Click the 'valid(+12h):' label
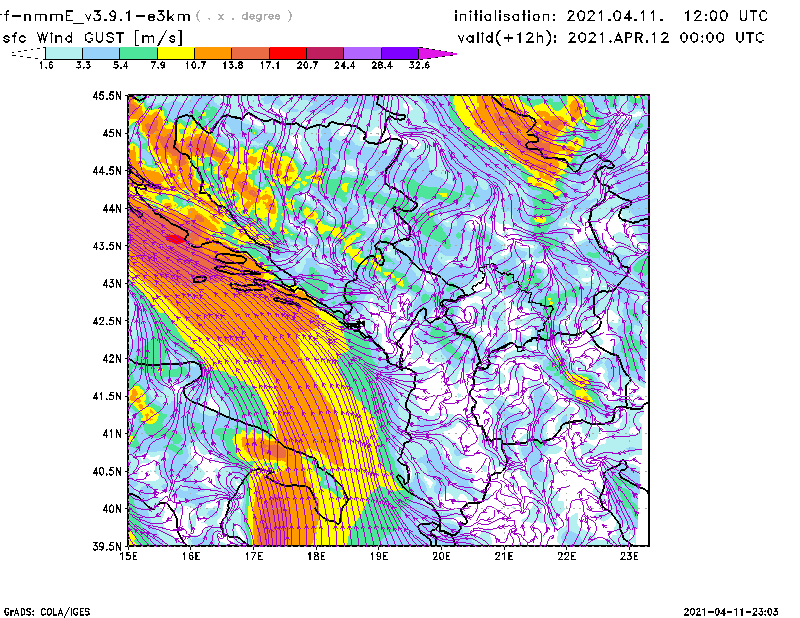The image size is (800, 618). [x=507, y=38]
